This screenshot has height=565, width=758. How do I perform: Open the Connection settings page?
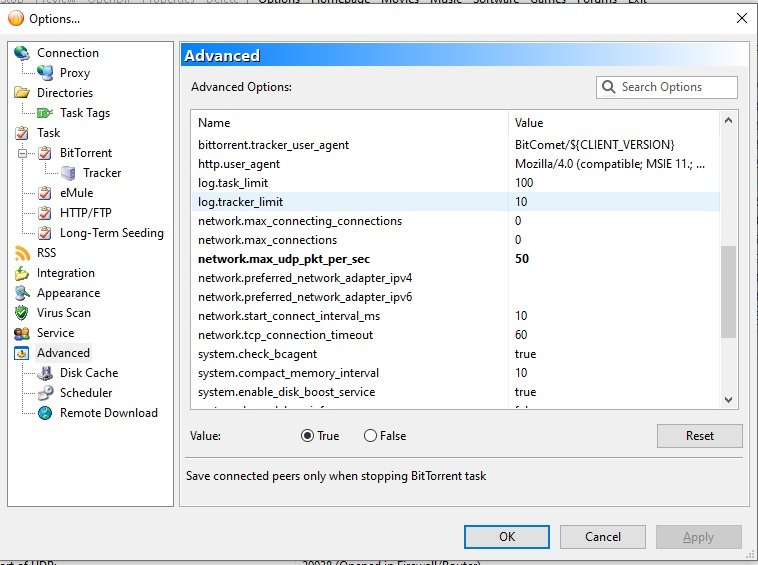point(68,53)
